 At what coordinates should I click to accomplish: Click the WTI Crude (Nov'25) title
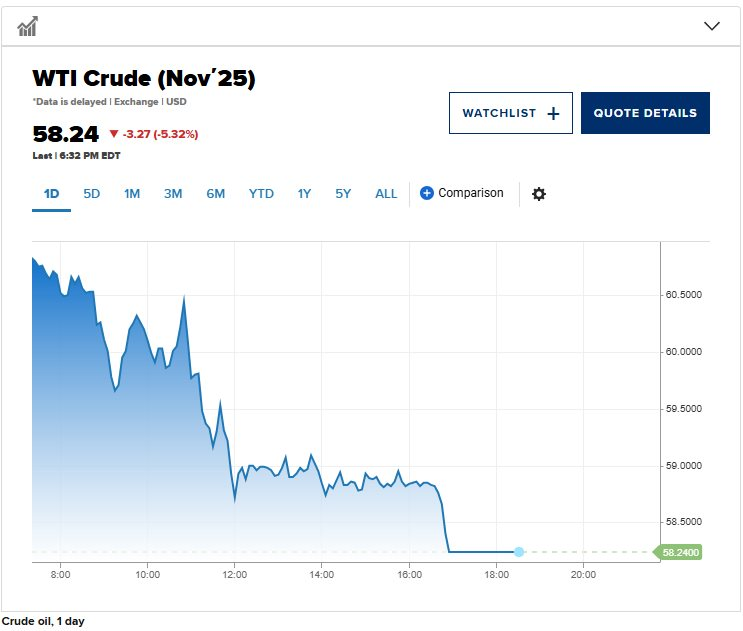coord(143,78)
